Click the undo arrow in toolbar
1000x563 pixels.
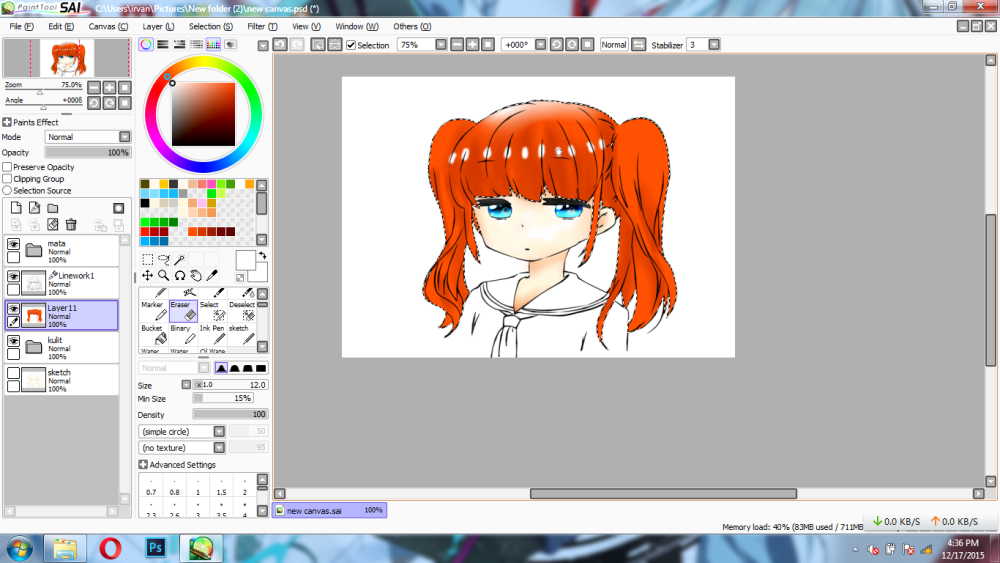[x=280, y=45]
